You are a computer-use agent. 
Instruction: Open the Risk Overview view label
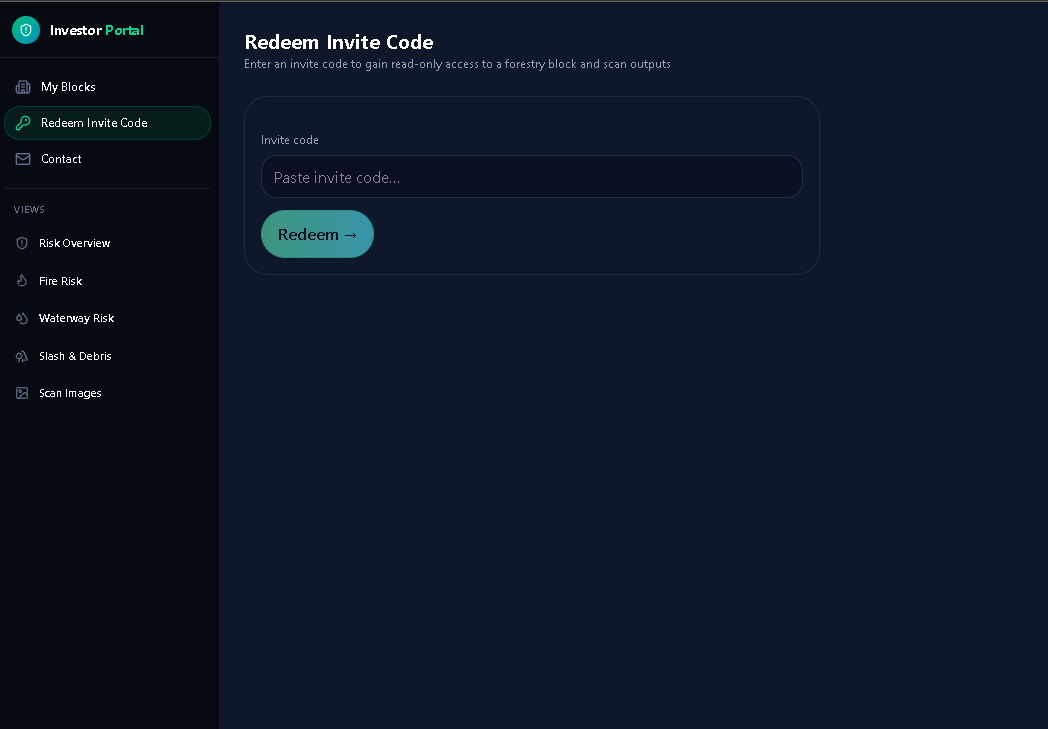75,243
